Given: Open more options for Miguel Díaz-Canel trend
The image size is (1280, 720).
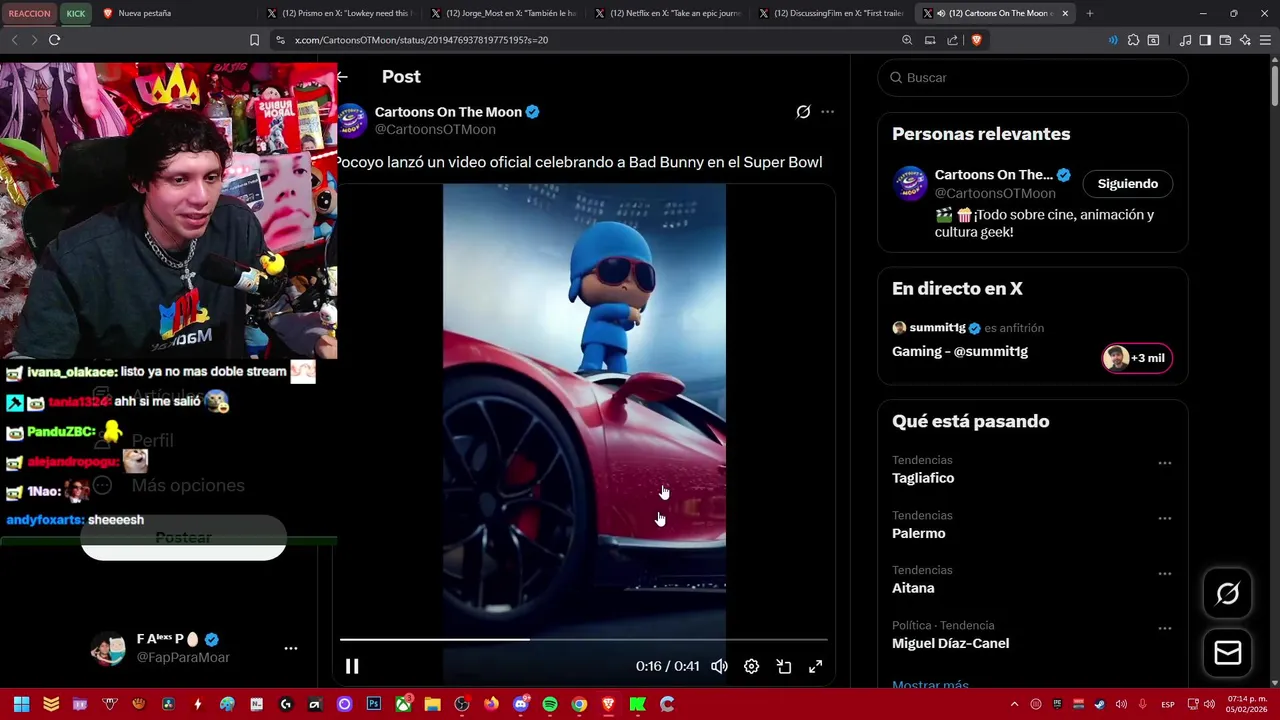Looking at the screenshot, I should (x=1164, y=629).
